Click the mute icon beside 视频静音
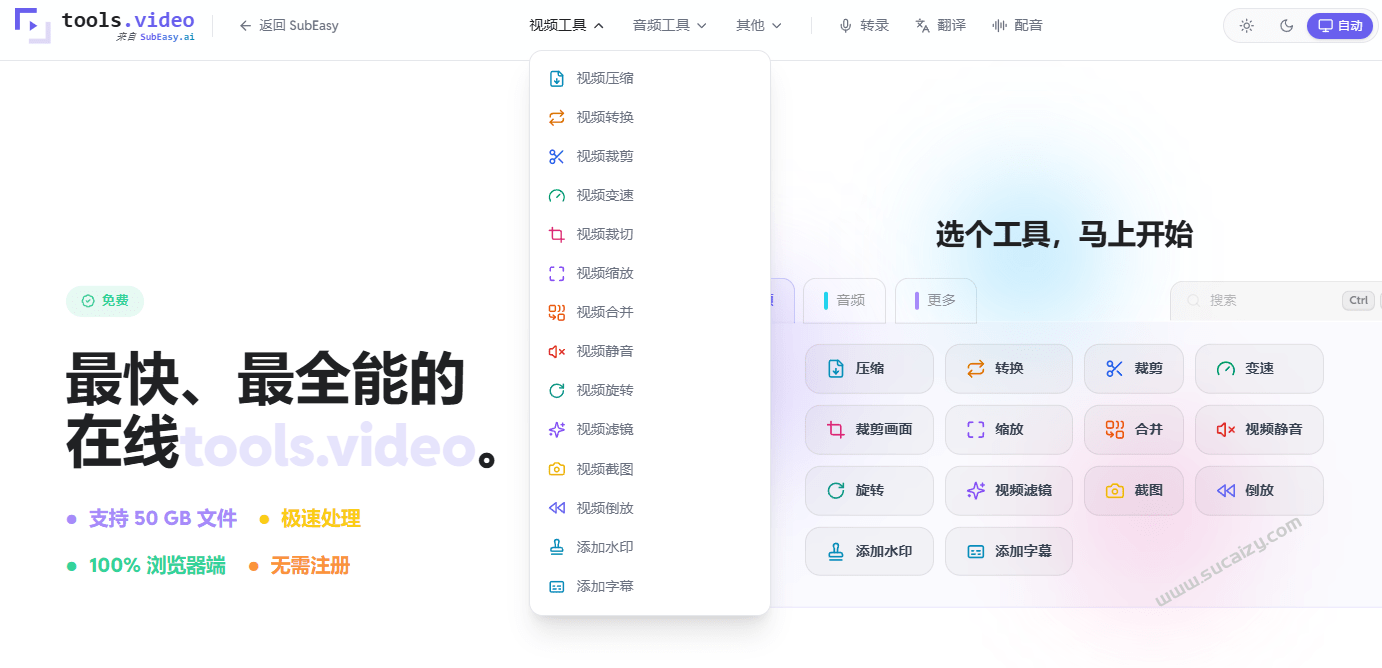This screenshot has width=1382, height=668. click(x=557, y=351)
